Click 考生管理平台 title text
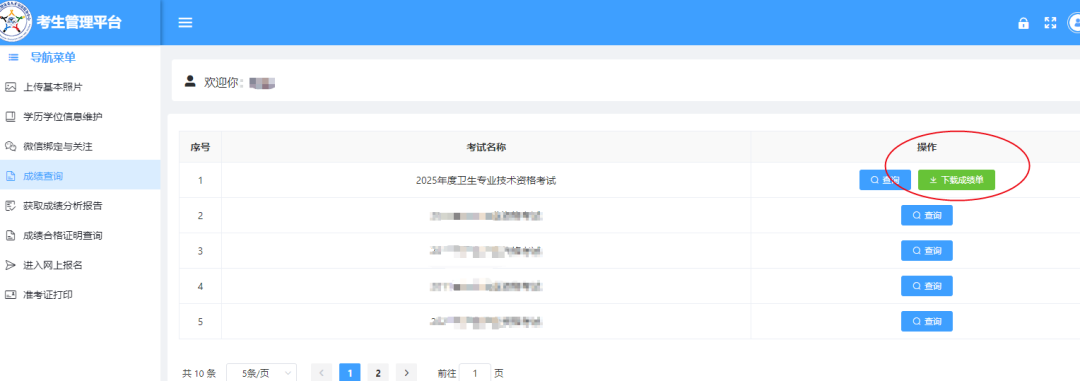Viewport: 1080px width, 381px height. (x=79, y=22)
